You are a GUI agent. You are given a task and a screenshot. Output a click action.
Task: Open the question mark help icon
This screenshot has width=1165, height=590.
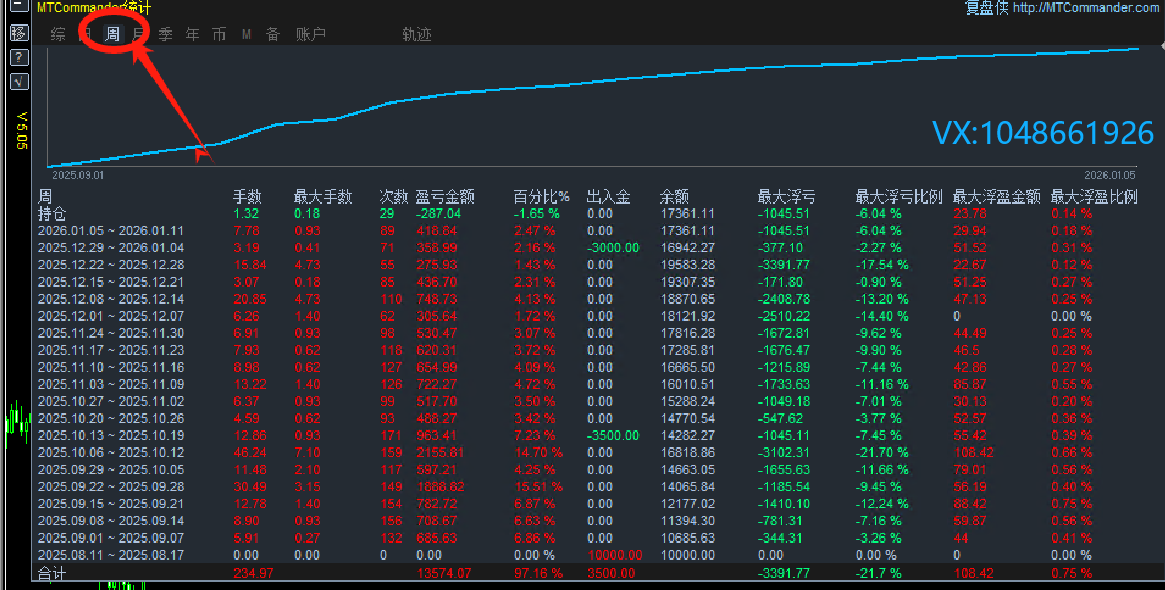18,58
